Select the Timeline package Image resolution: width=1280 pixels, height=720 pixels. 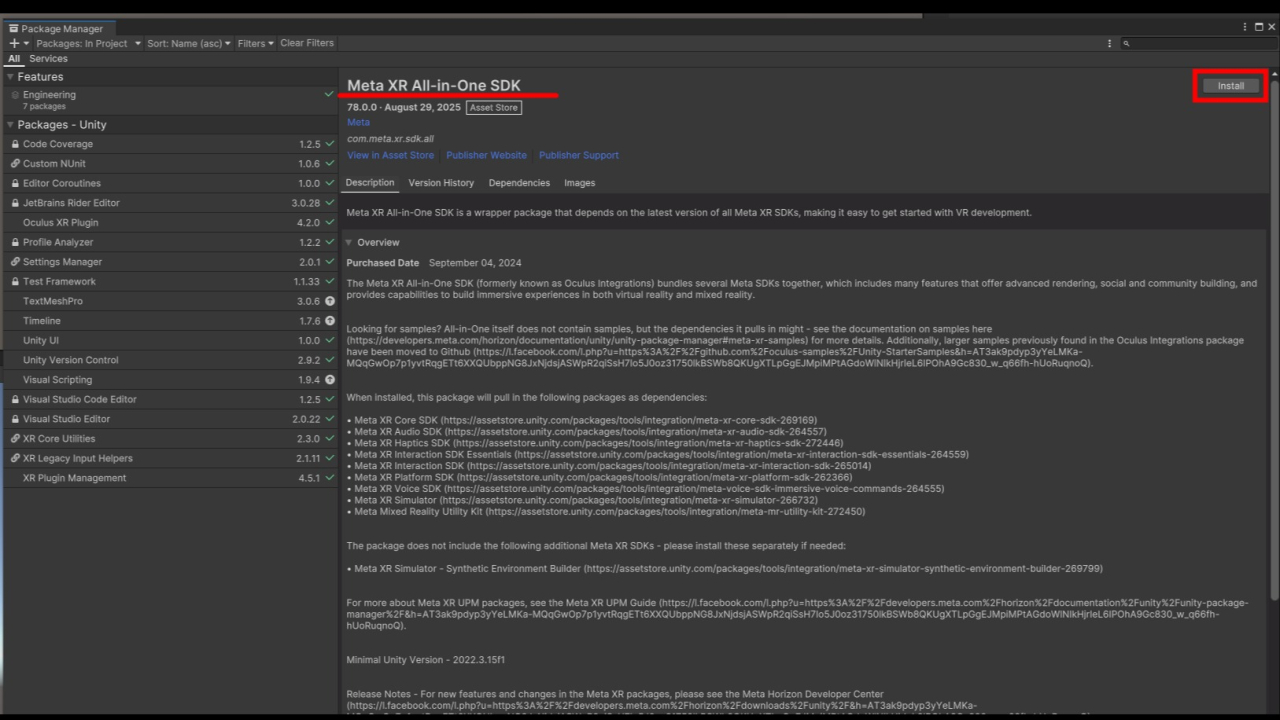[x=169, y=321]
